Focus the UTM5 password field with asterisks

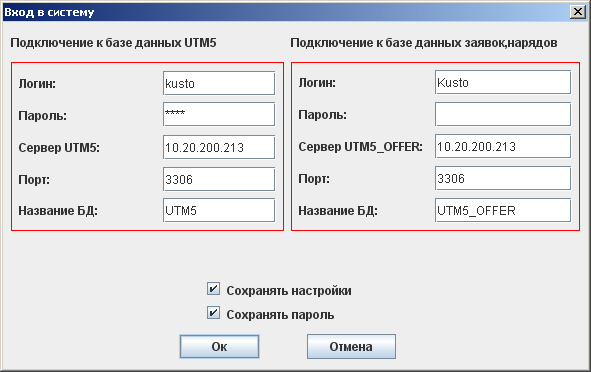pos(219,115)
